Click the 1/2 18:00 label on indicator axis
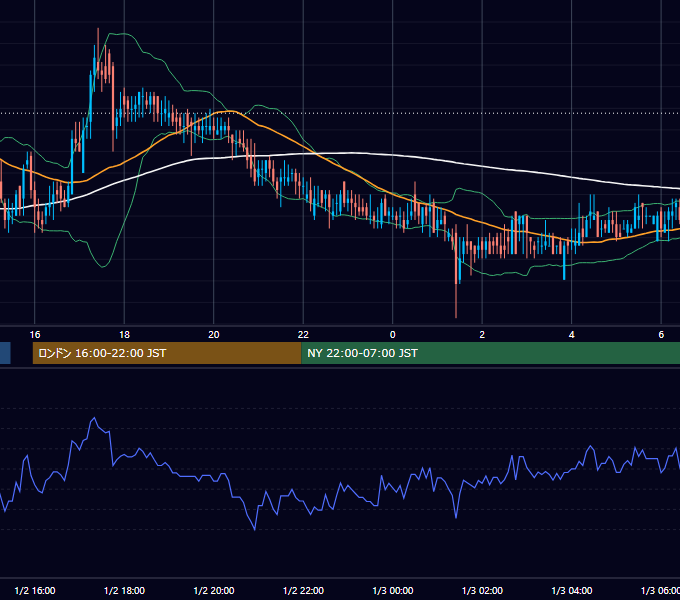This screenshot has width=680, height=600. (124, 590)
